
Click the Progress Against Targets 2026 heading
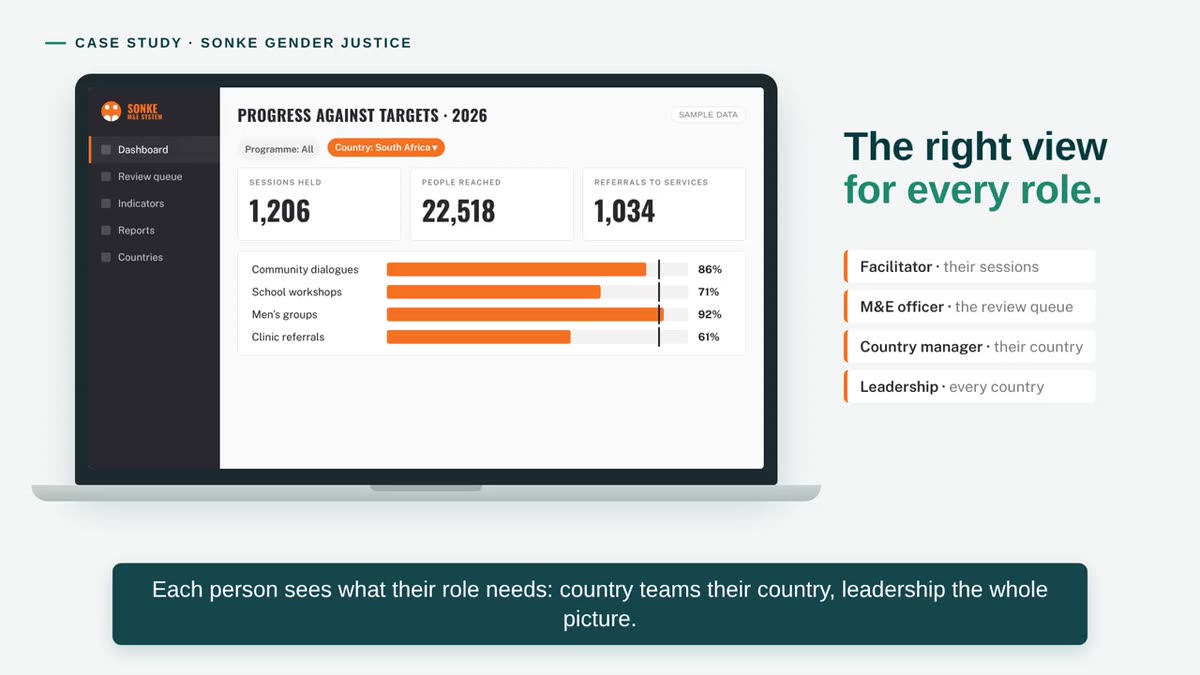pos(363,116)
